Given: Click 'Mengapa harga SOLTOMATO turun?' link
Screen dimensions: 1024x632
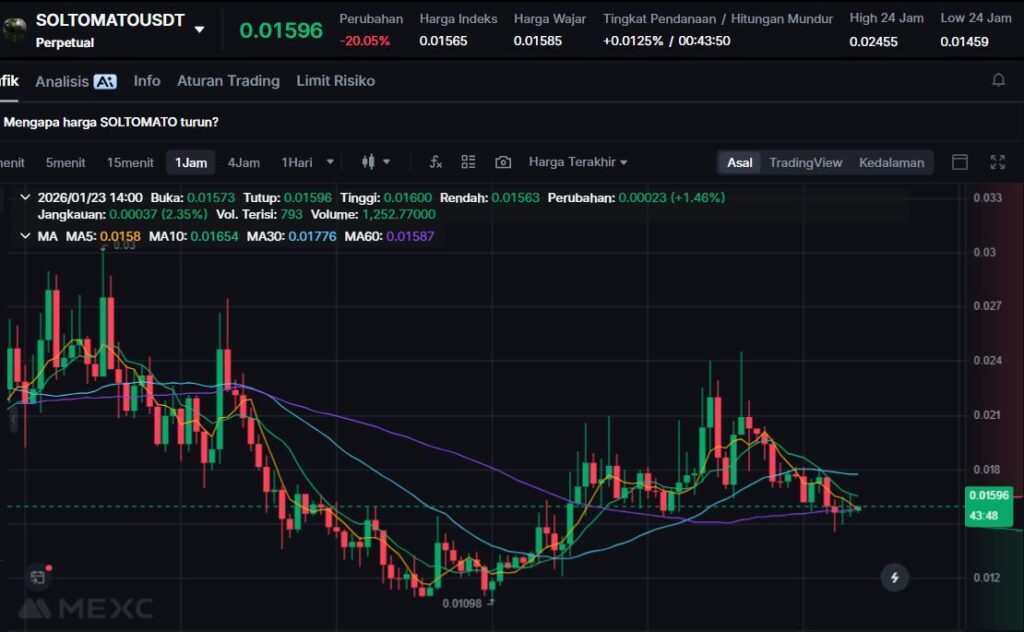Looking at the screenshot, I should [111, 122].
